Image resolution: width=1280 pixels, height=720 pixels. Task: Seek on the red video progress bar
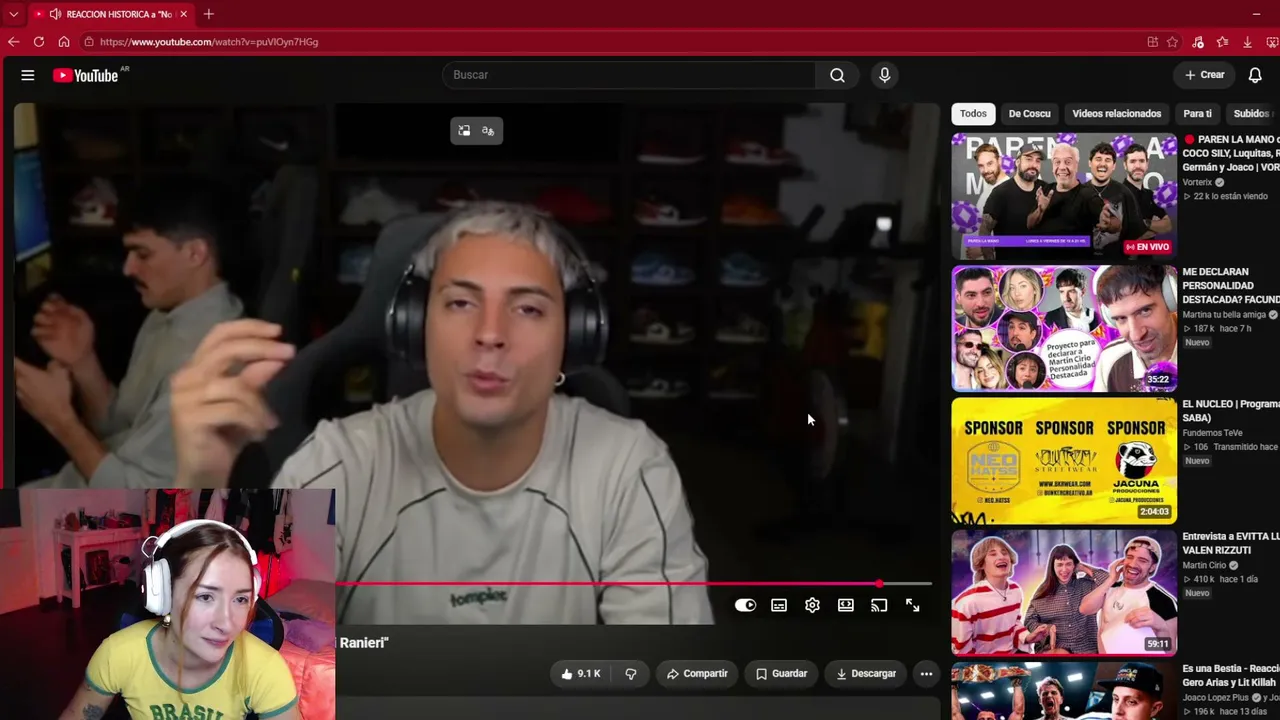click(634, 583)
